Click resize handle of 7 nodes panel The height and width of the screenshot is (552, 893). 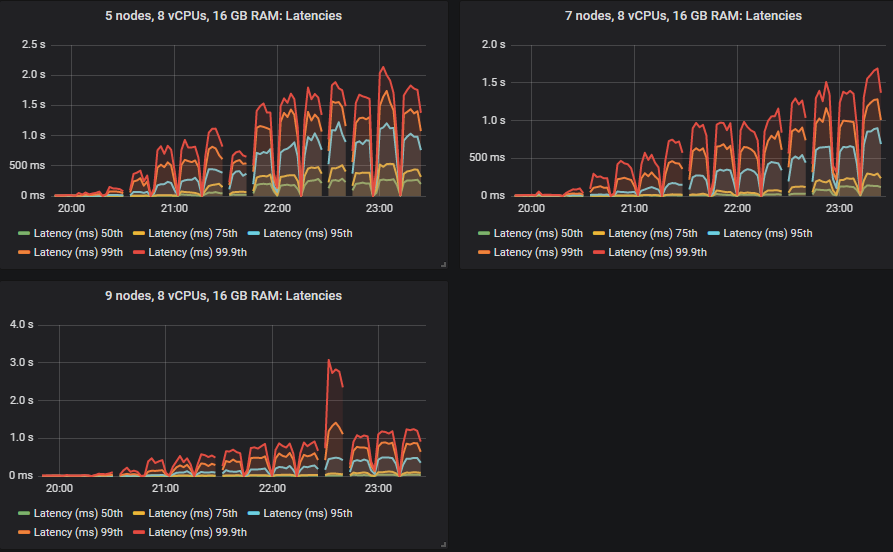pos(887,264)
